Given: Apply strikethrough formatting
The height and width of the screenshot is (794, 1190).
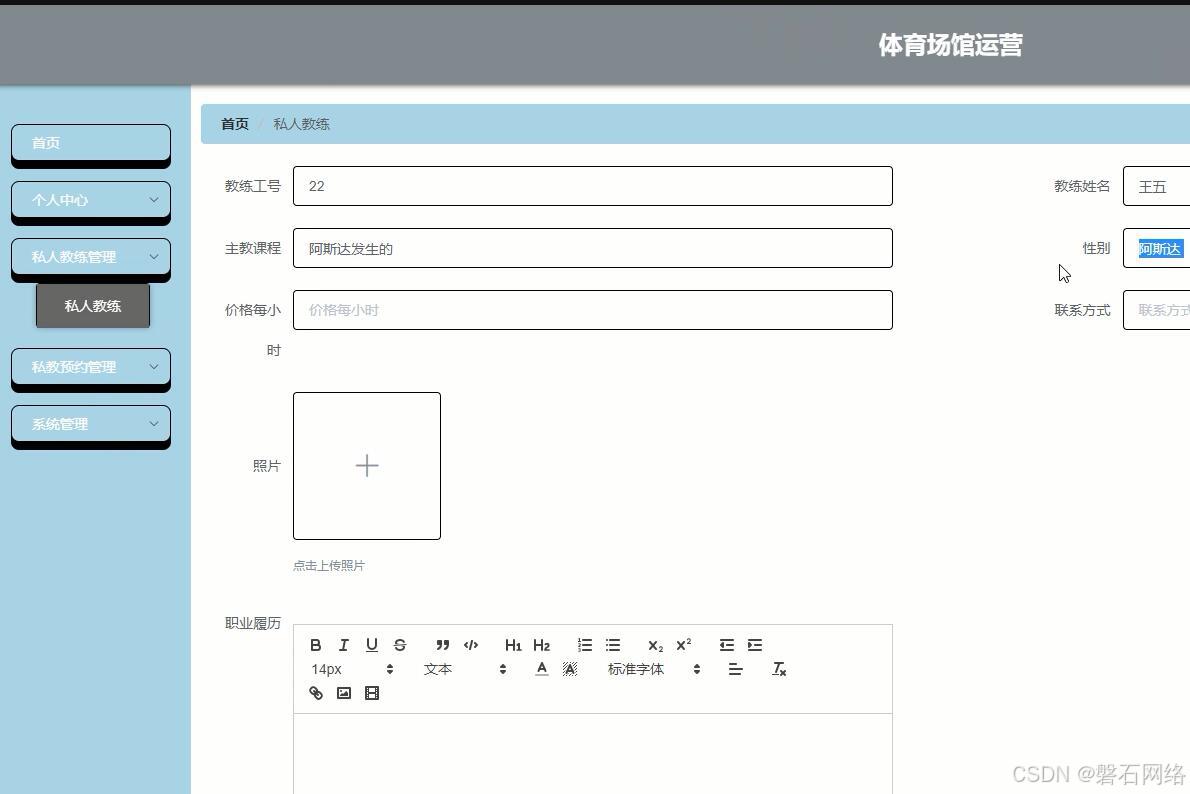Looking at the screenshot, I should 400,645.
